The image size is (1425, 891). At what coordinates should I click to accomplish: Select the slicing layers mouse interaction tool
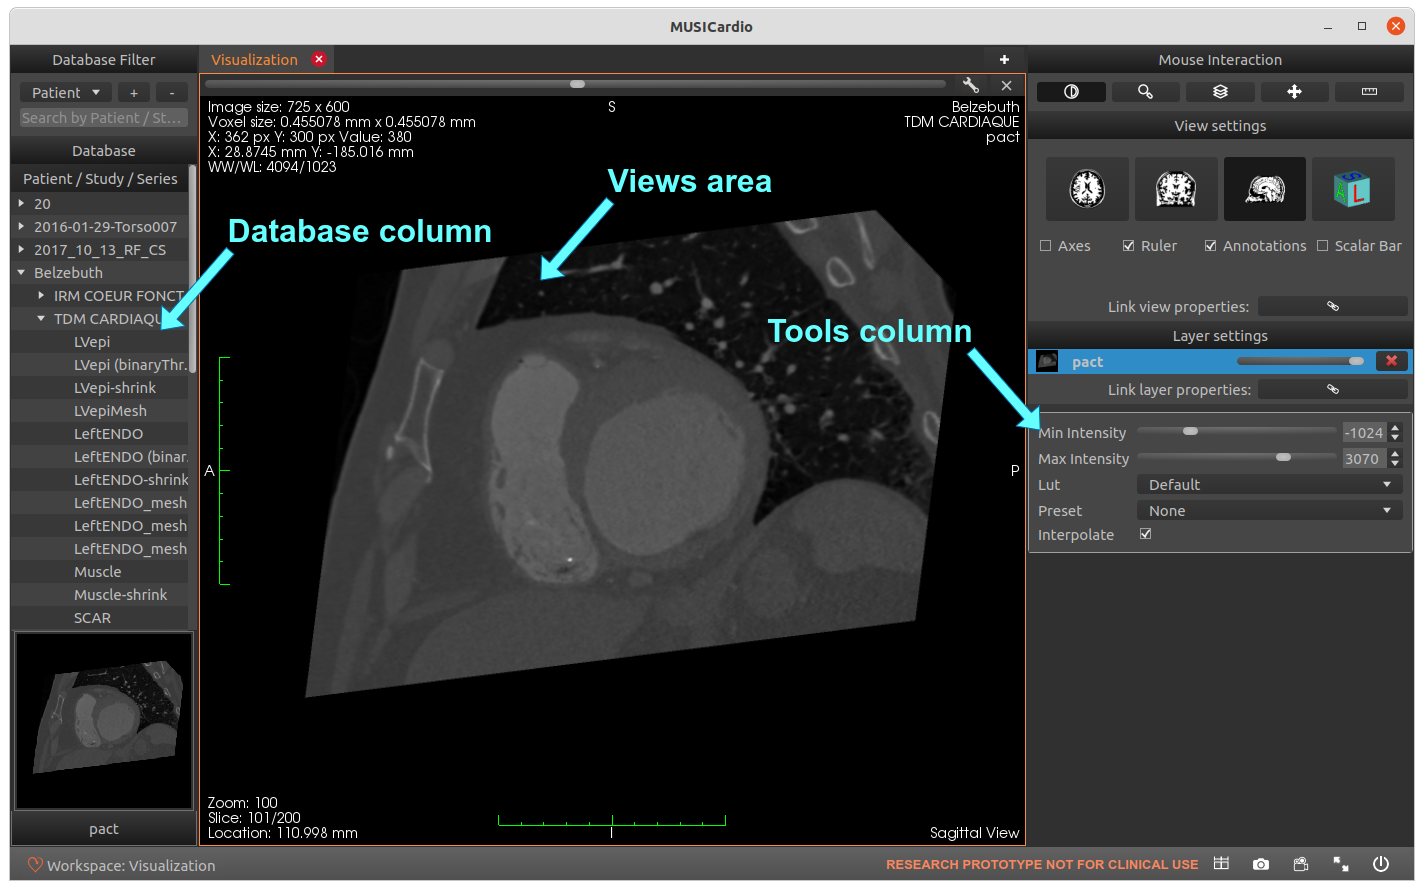click(1220, 92)
